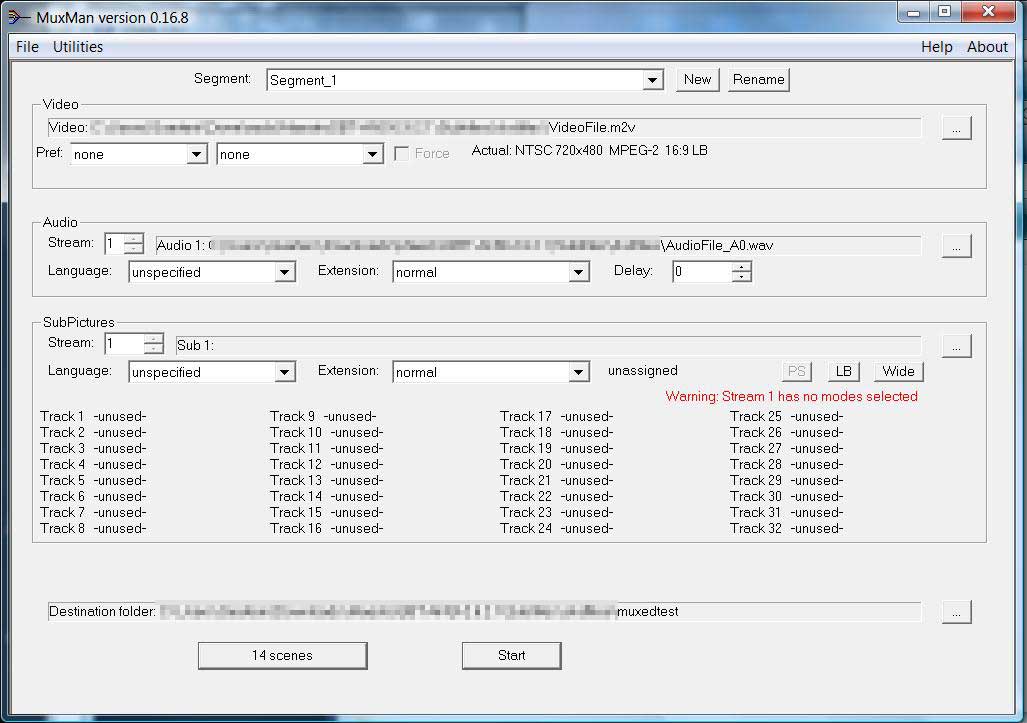Close the MuxMan window
The height and width of the screenshot is (723, 1027).
(x=989, y=12)
